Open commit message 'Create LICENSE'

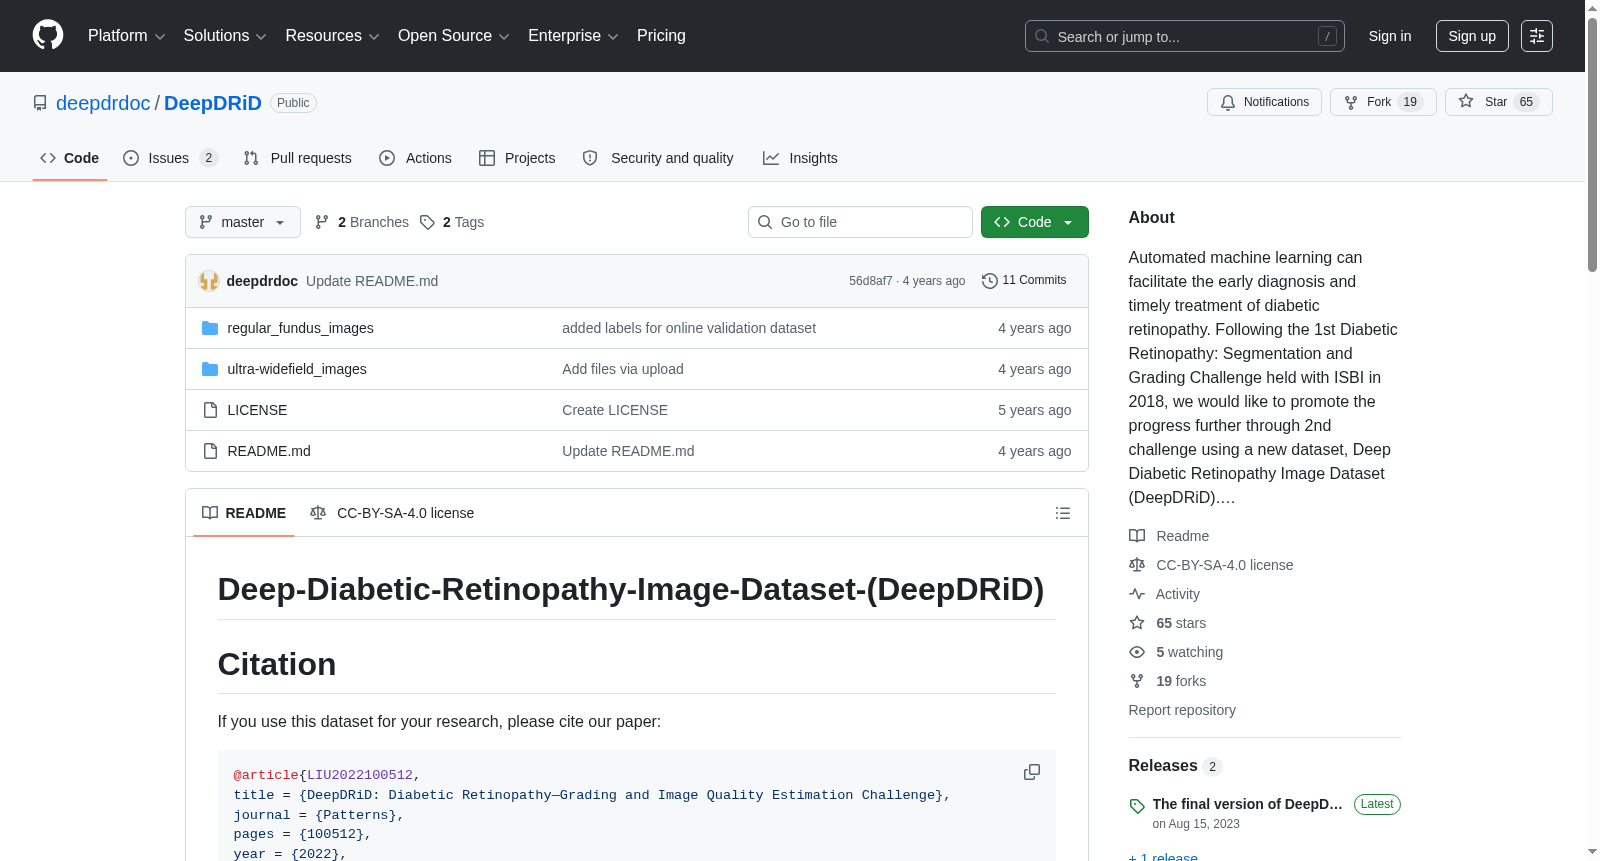(x=615, y=410)
